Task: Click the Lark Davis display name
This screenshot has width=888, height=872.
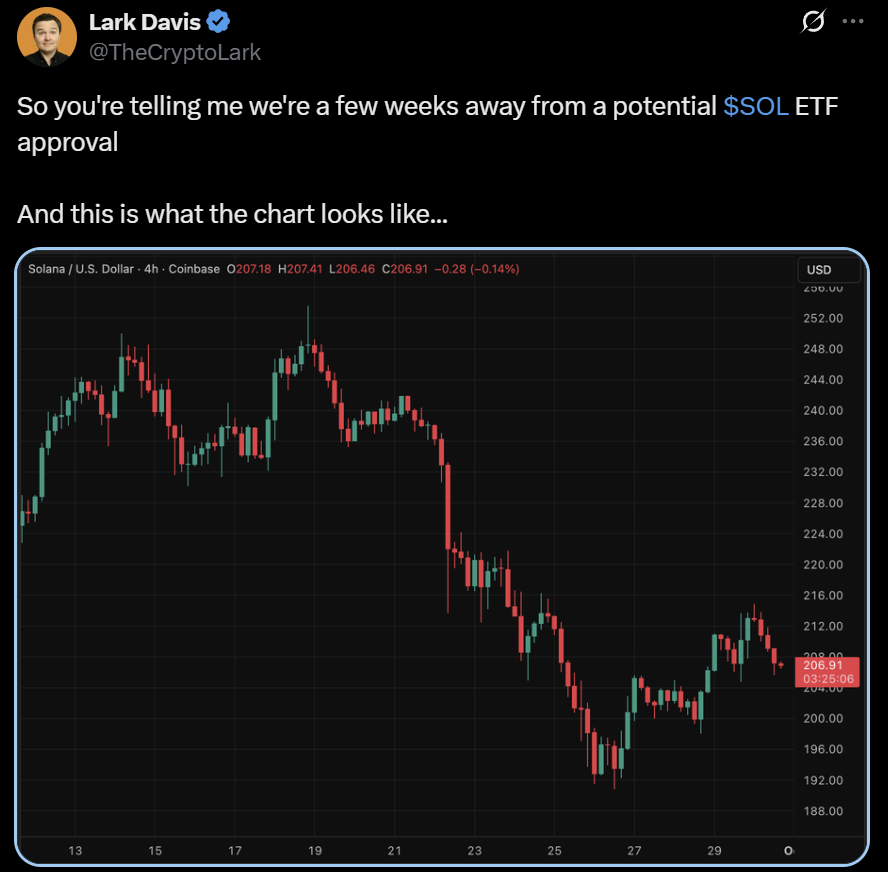Action: [147, 20]
